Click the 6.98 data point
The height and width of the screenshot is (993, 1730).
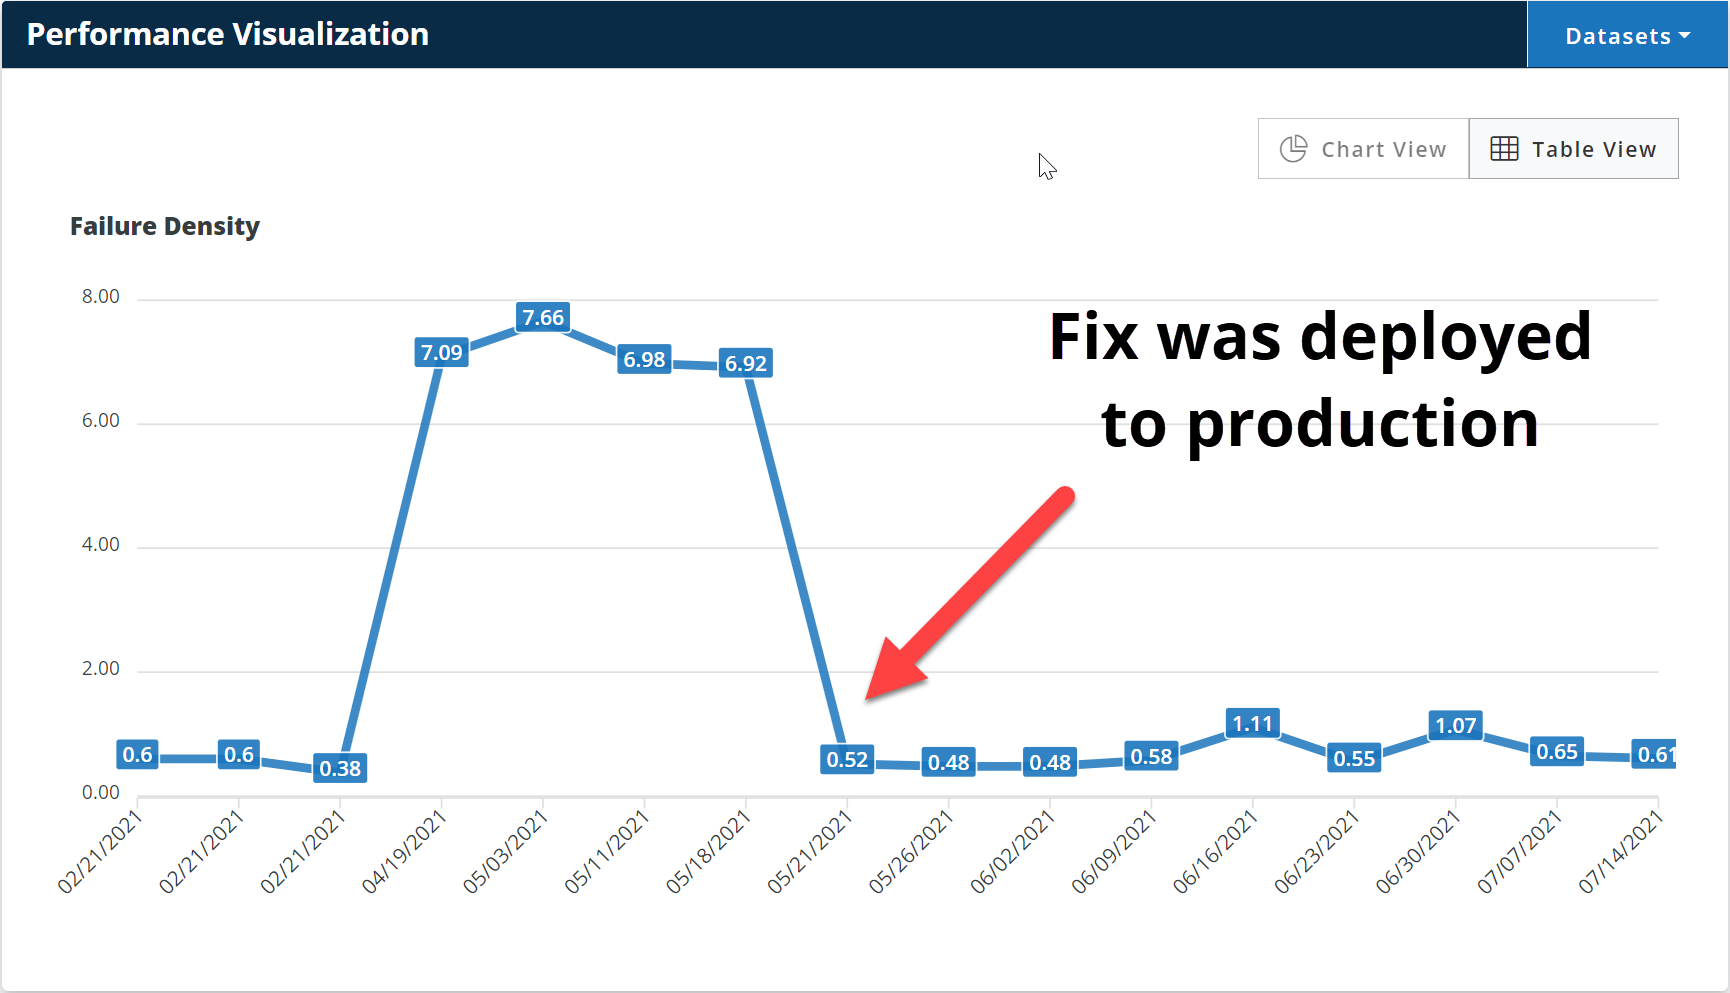(644, 359)
